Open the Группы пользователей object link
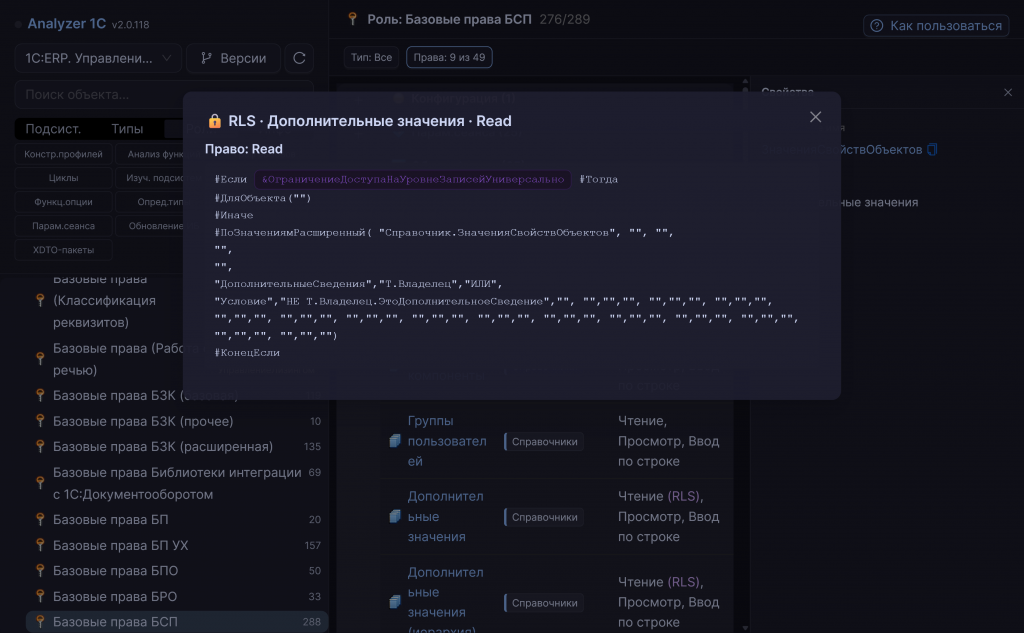The height and width of the screenshot is (633, 1024). point(447,441)
